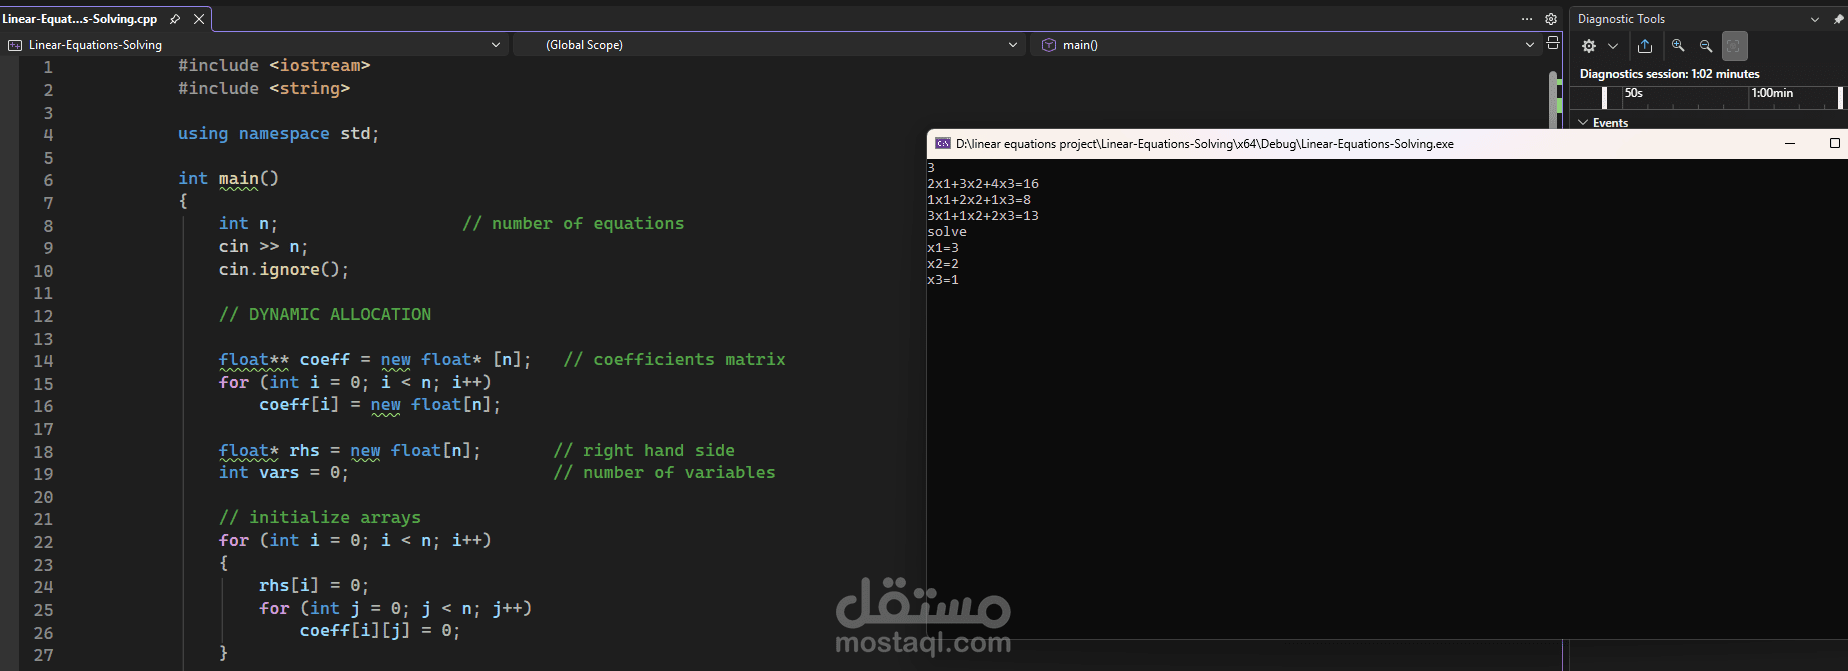This screenshot has width=1848, height=671.
Task: Click '#include <iostream>' code line
Action: click(274, 66)
